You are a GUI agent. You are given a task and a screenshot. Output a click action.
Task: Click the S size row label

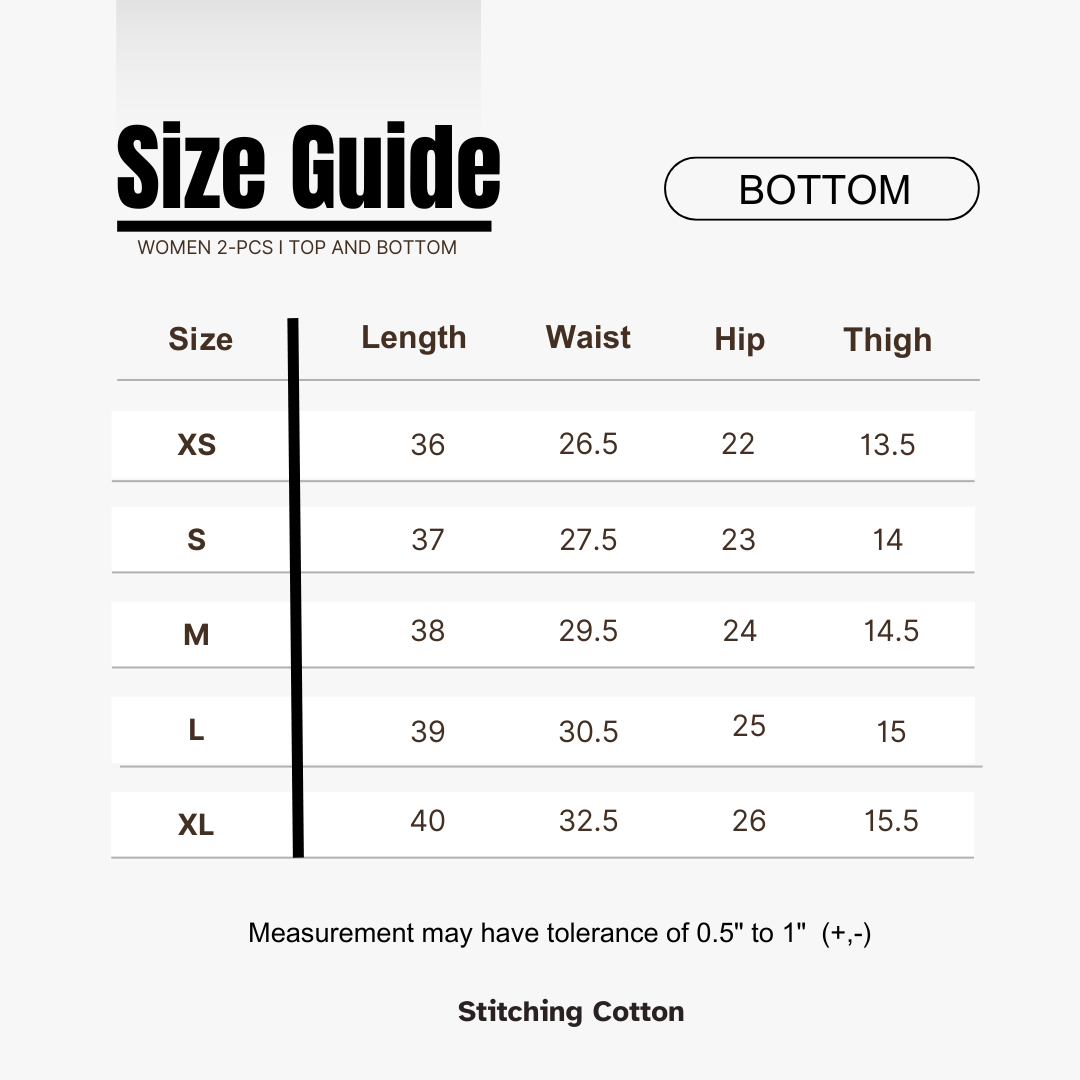click(x=196, y=539)
